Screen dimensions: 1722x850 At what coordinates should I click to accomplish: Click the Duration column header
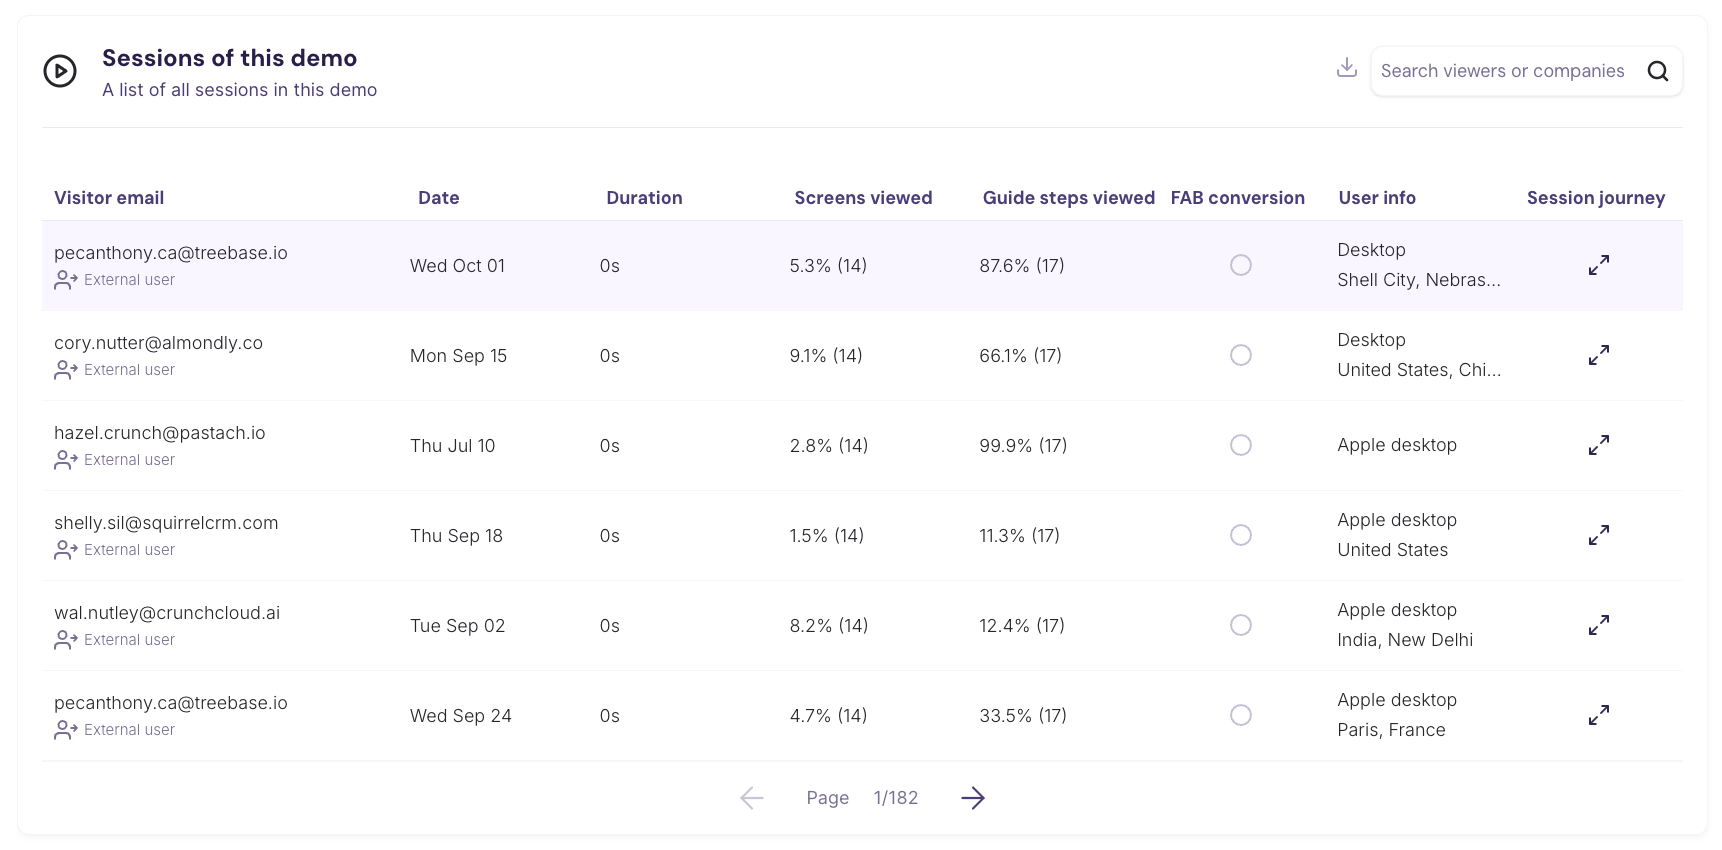click(644, 198)
